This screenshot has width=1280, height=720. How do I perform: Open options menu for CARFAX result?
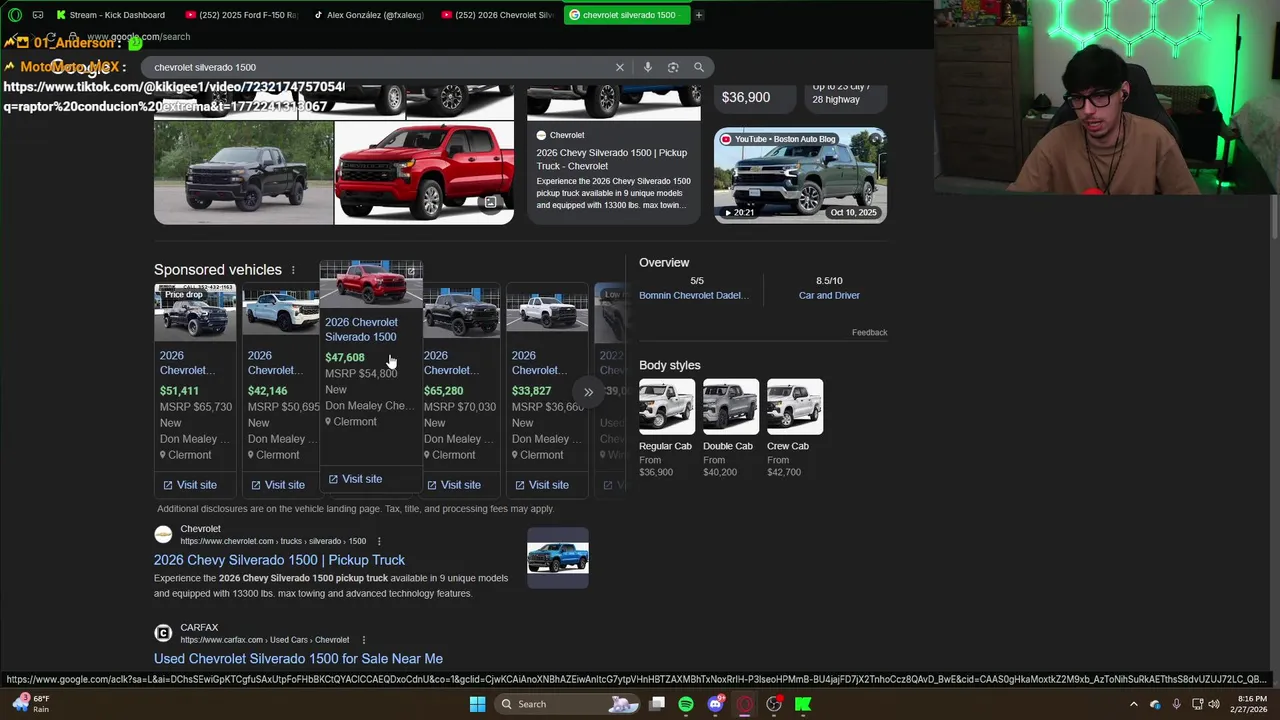tap(363, 640)
